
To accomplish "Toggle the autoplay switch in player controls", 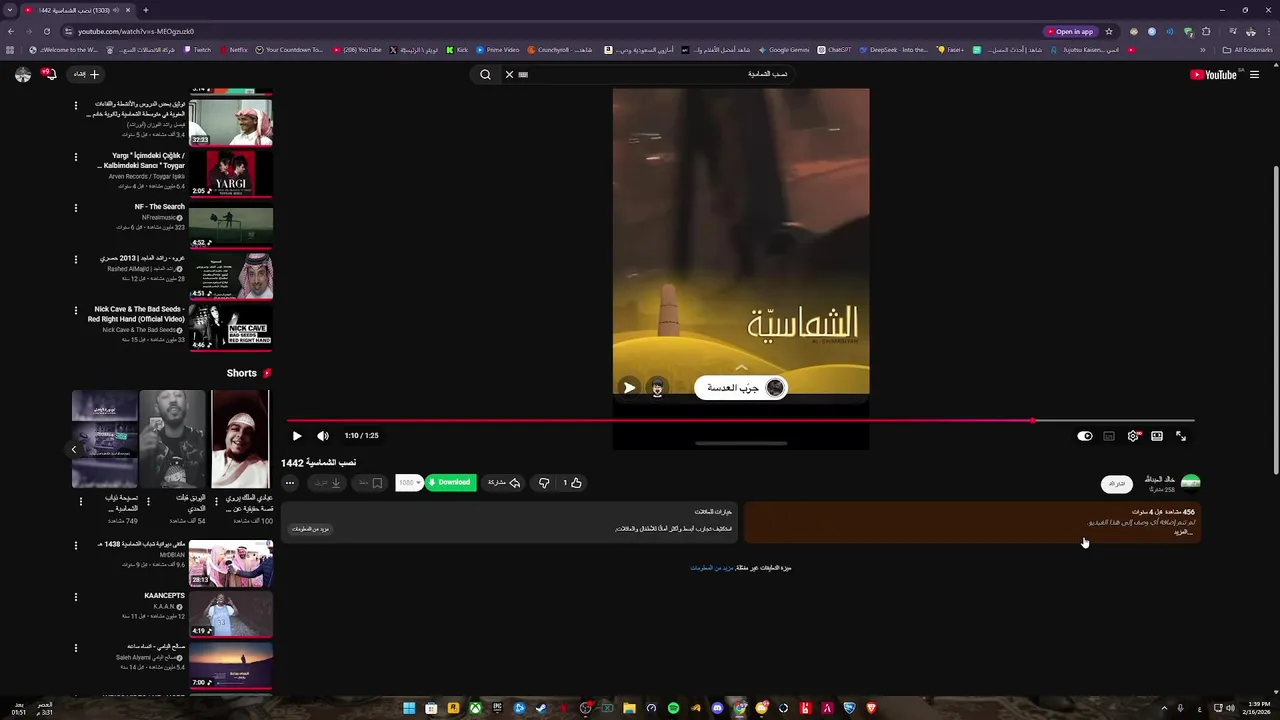I will [1085, 436].
